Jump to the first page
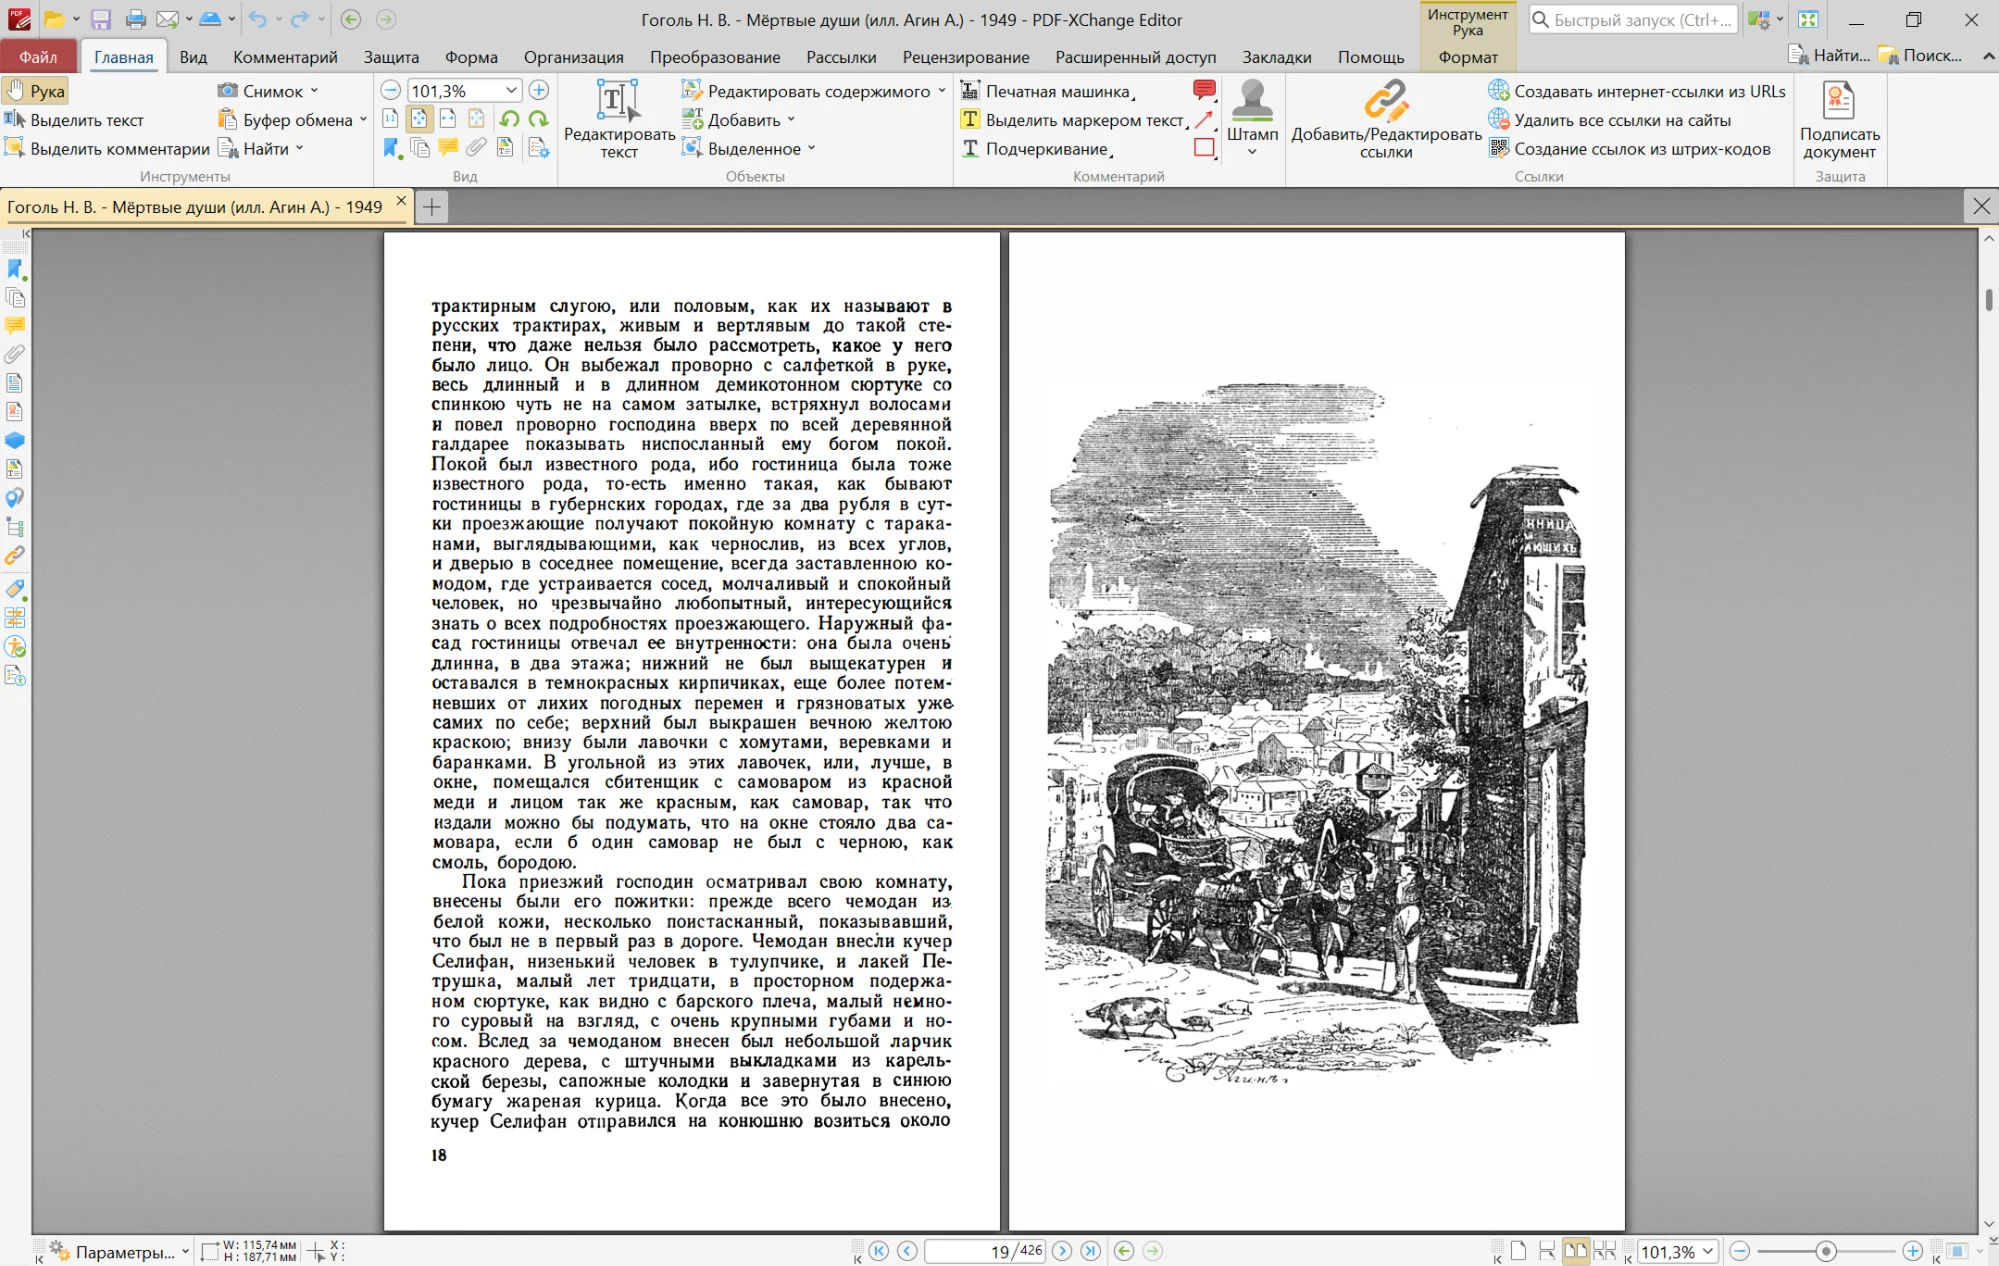 (x=879, y=1251)
